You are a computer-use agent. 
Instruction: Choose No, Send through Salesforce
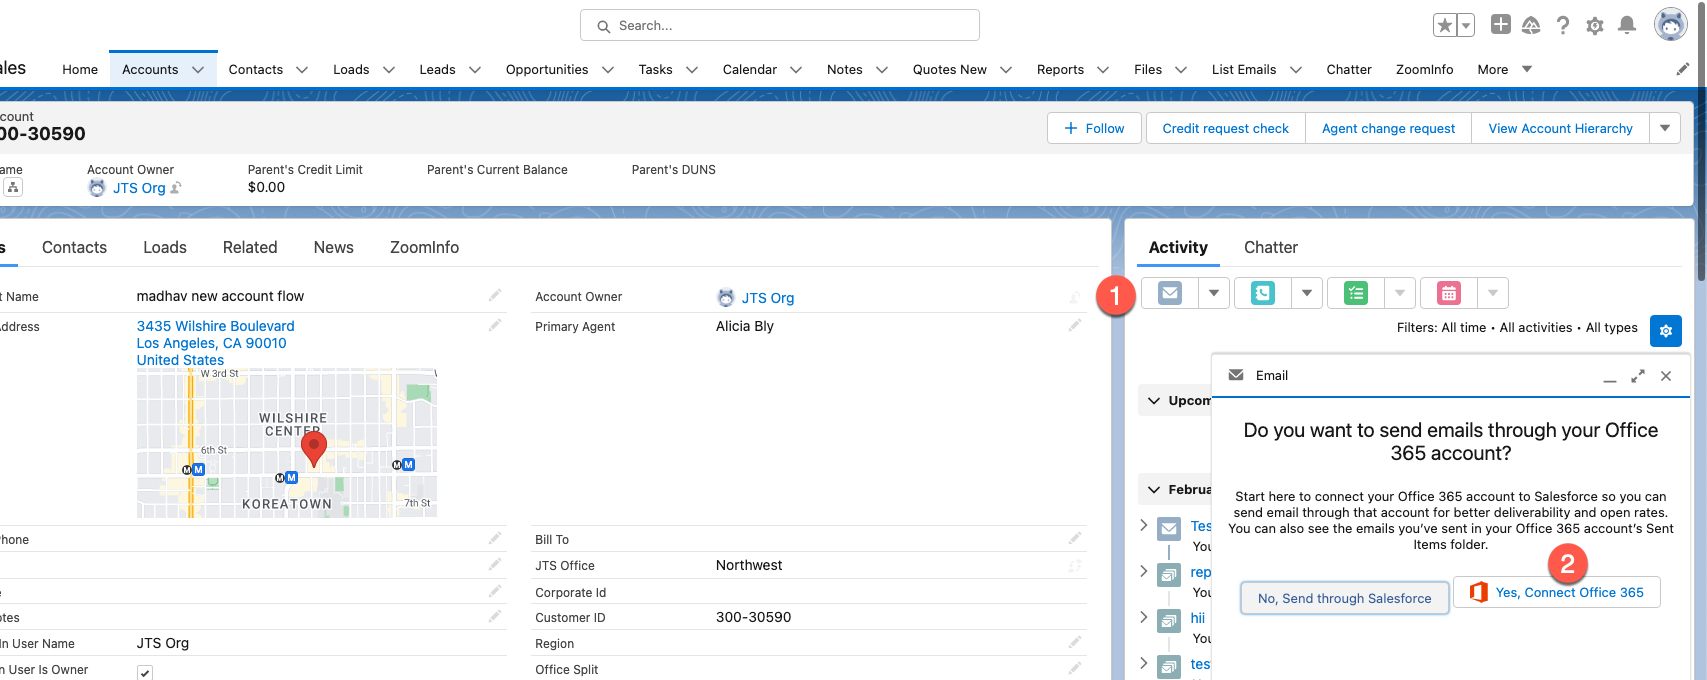[x=1344, y=598]
